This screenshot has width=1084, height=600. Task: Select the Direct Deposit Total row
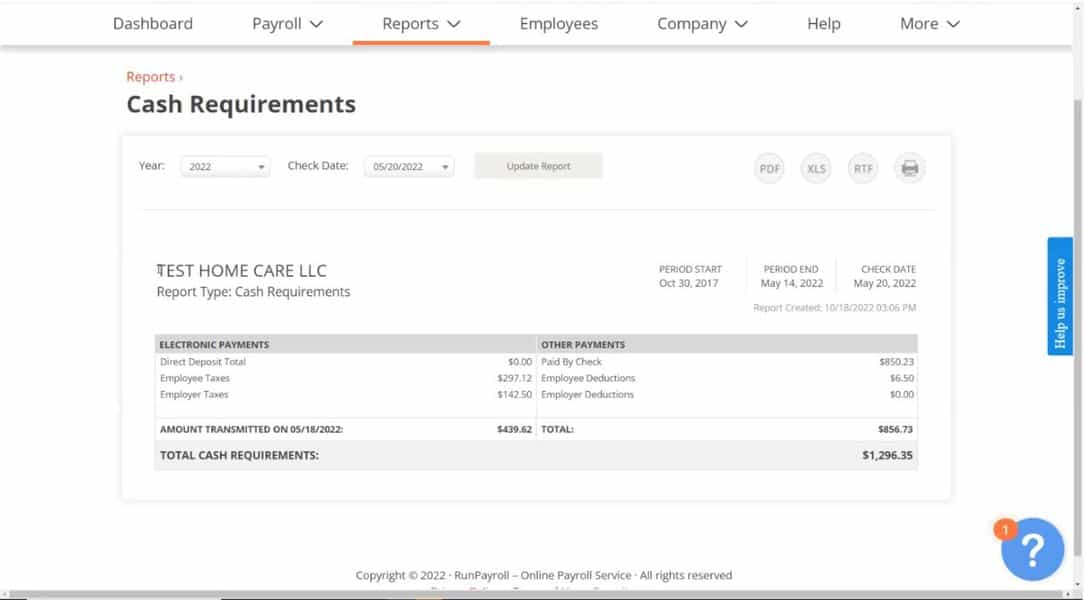(x=300, y=361)
